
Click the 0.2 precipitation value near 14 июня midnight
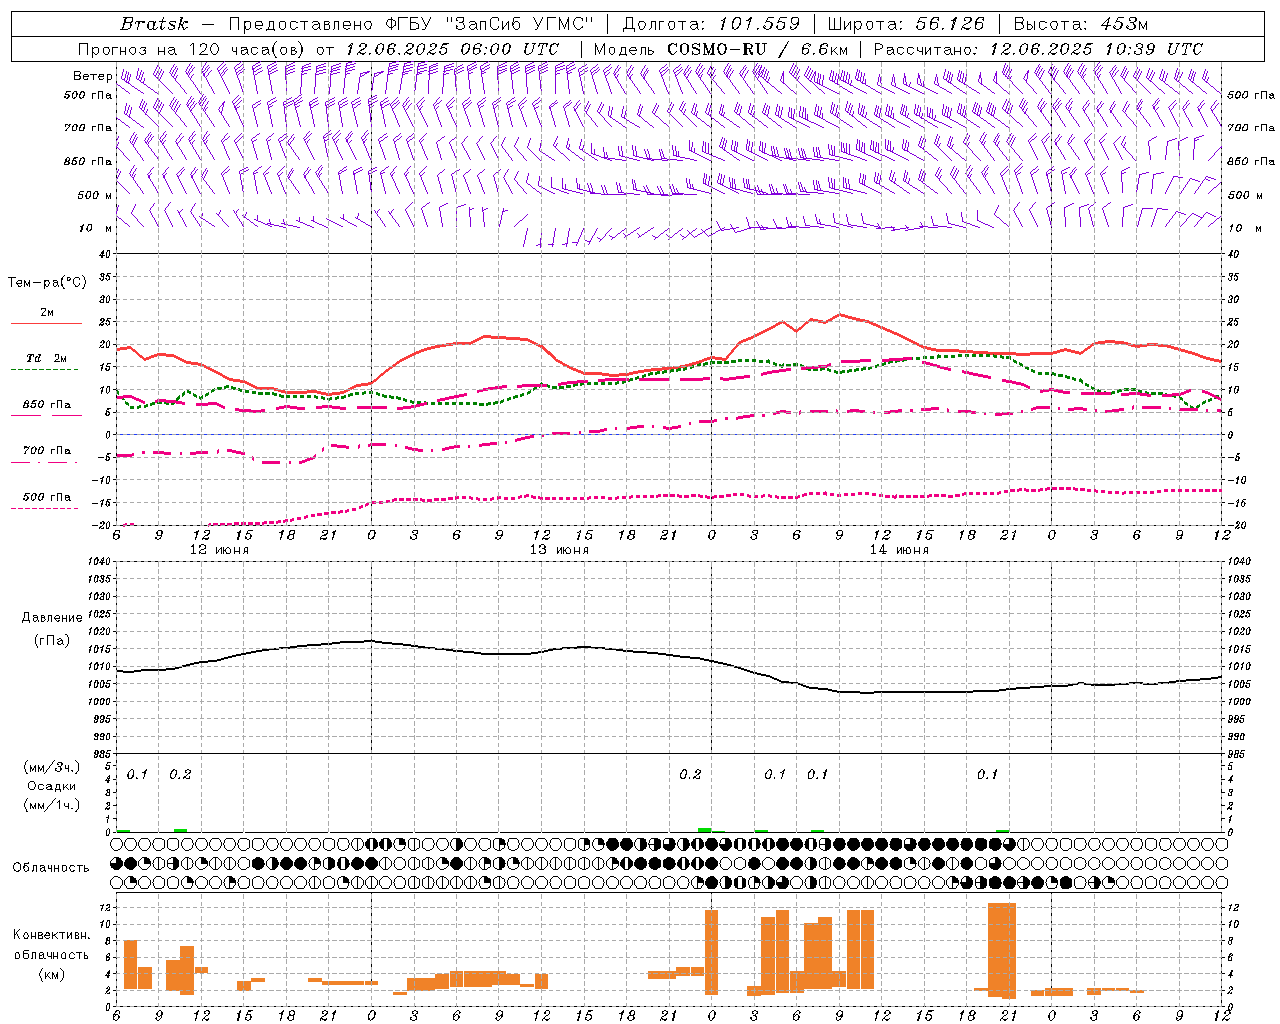[690, 774]
